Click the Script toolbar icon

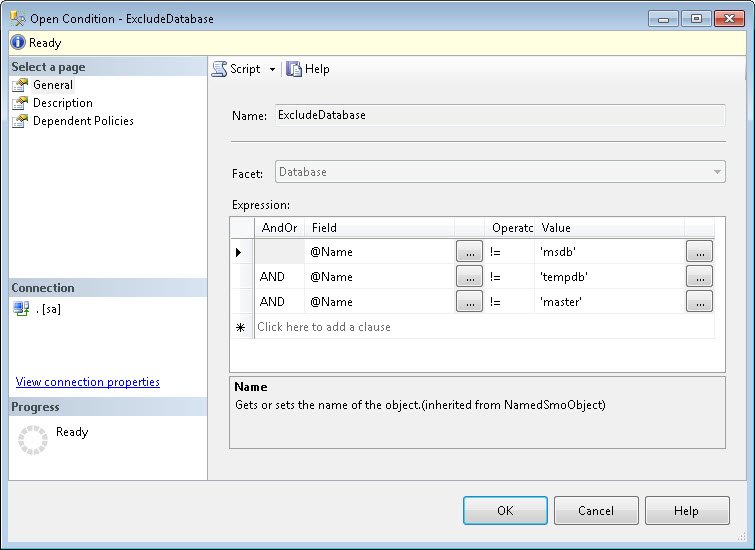point(220,69)
